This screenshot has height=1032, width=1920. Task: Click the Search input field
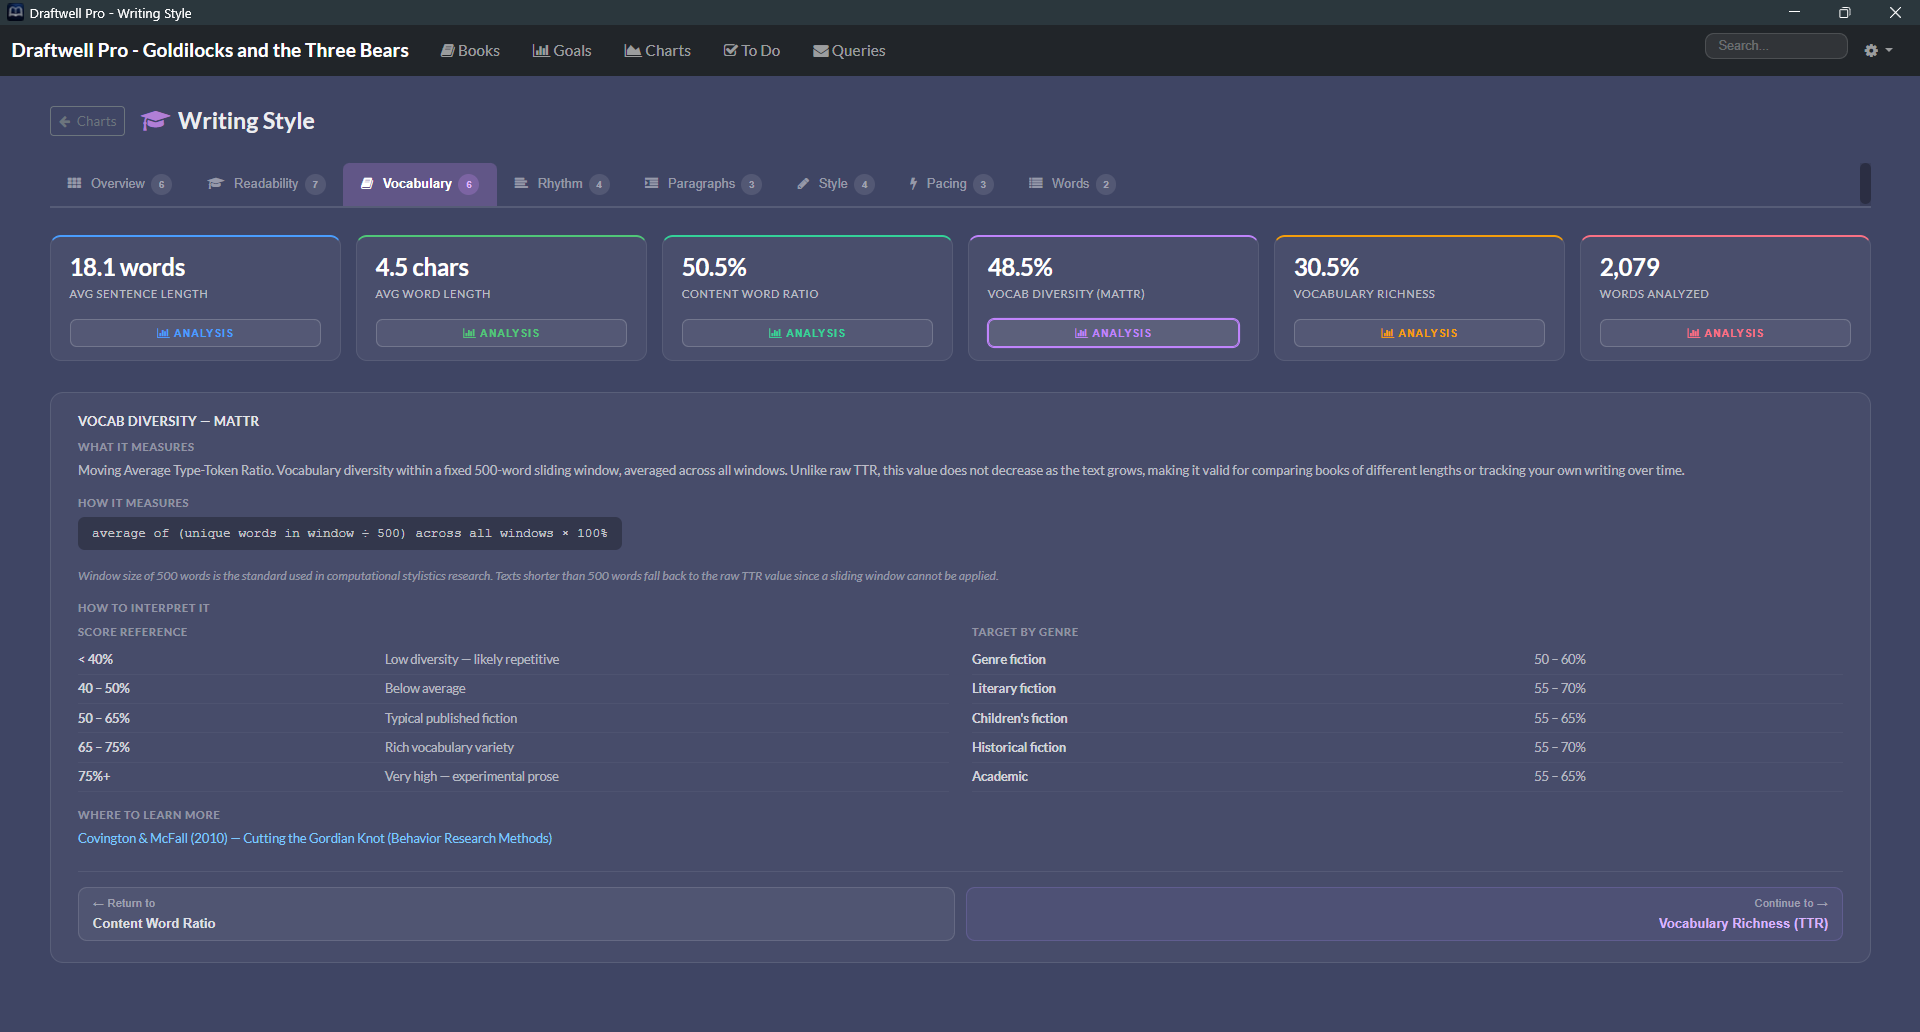click(1775, 46)
